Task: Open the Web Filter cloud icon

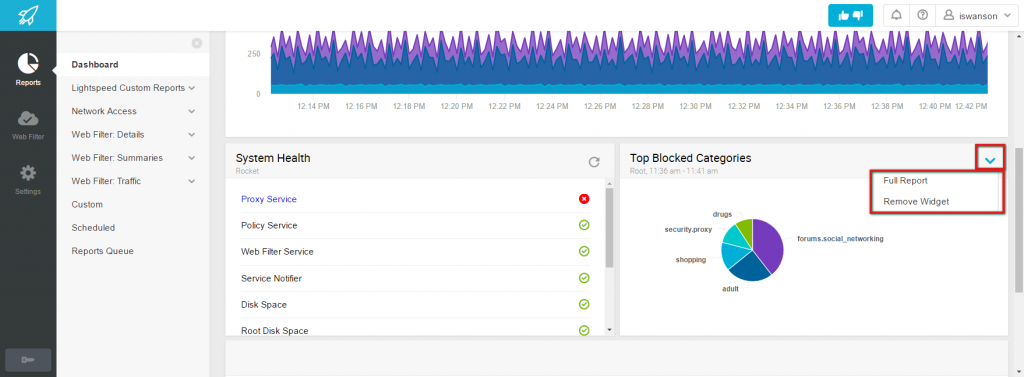Action: tap(28, 118)
